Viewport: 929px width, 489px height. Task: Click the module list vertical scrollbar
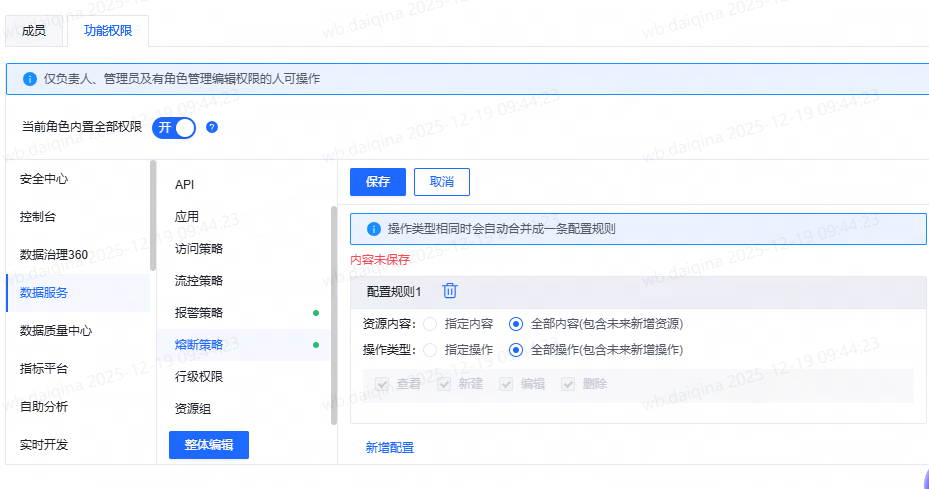coord(153,216)
